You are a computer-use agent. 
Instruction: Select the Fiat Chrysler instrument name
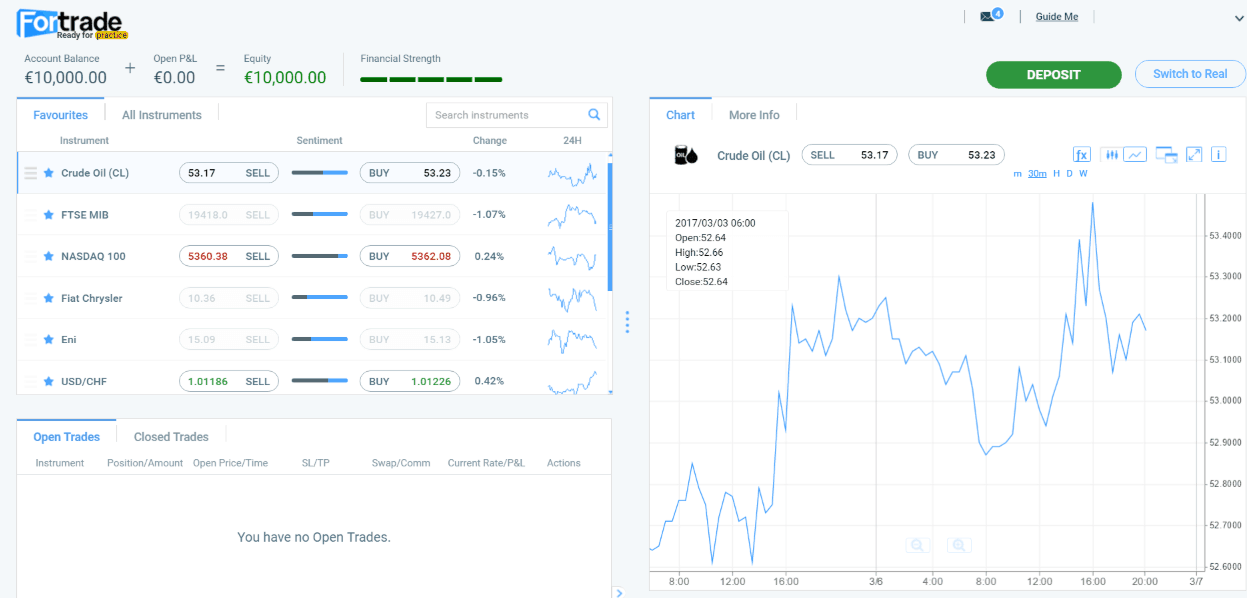click(x=92, y=298)
